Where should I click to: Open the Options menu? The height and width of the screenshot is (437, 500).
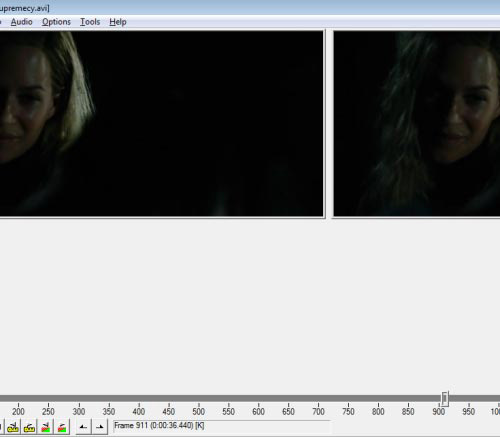point(56,22)
